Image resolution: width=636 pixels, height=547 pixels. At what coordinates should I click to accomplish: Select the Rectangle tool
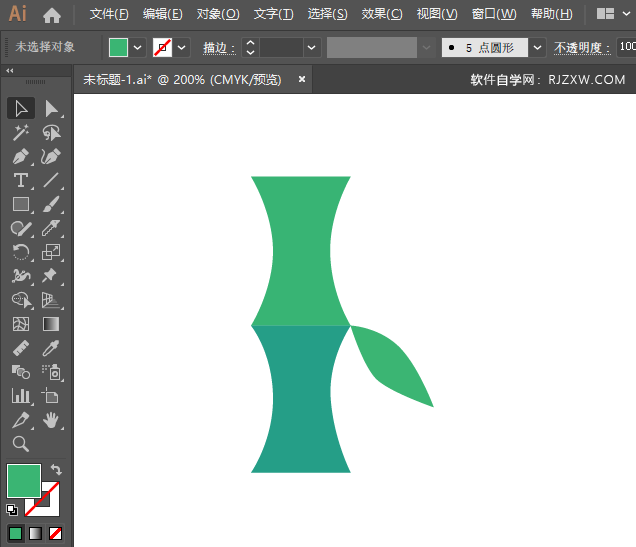point(20,204)
